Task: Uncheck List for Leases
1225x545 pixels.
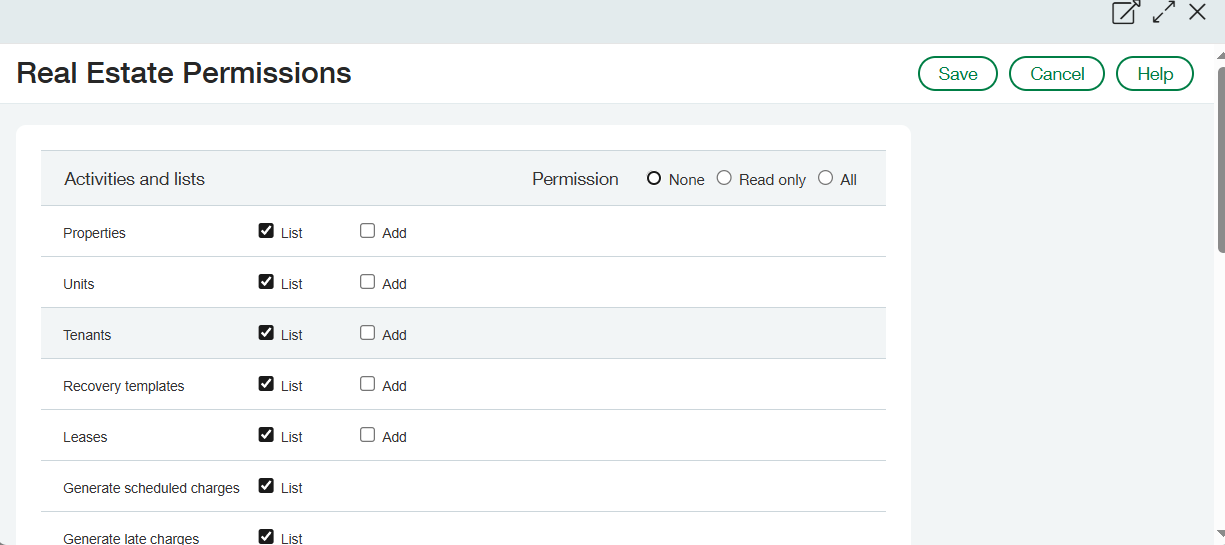Action: point(266,435)
